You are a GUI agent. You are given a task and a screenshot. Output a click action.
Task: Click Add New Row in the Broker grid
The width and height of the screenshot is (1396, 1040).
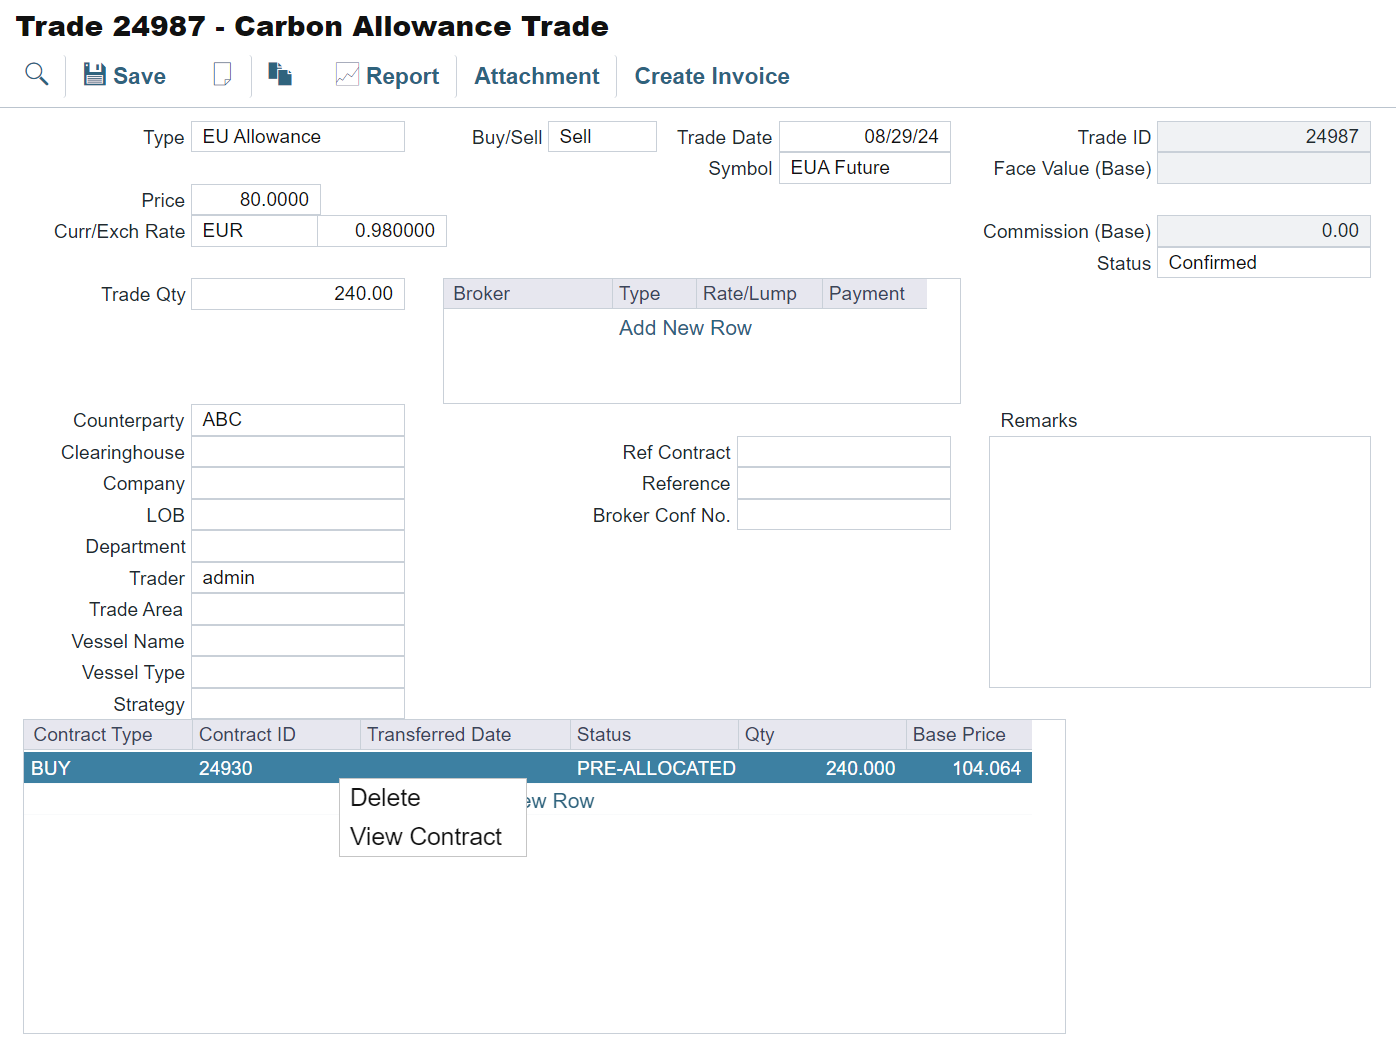[x=685, y=328]
